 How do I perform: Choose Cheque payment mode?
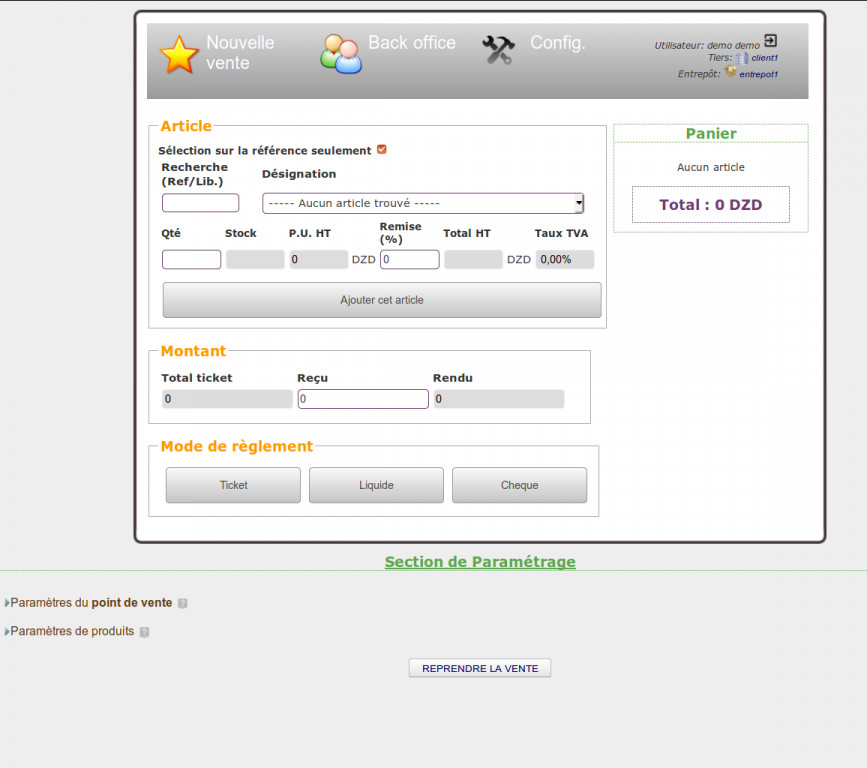(520, 485)
